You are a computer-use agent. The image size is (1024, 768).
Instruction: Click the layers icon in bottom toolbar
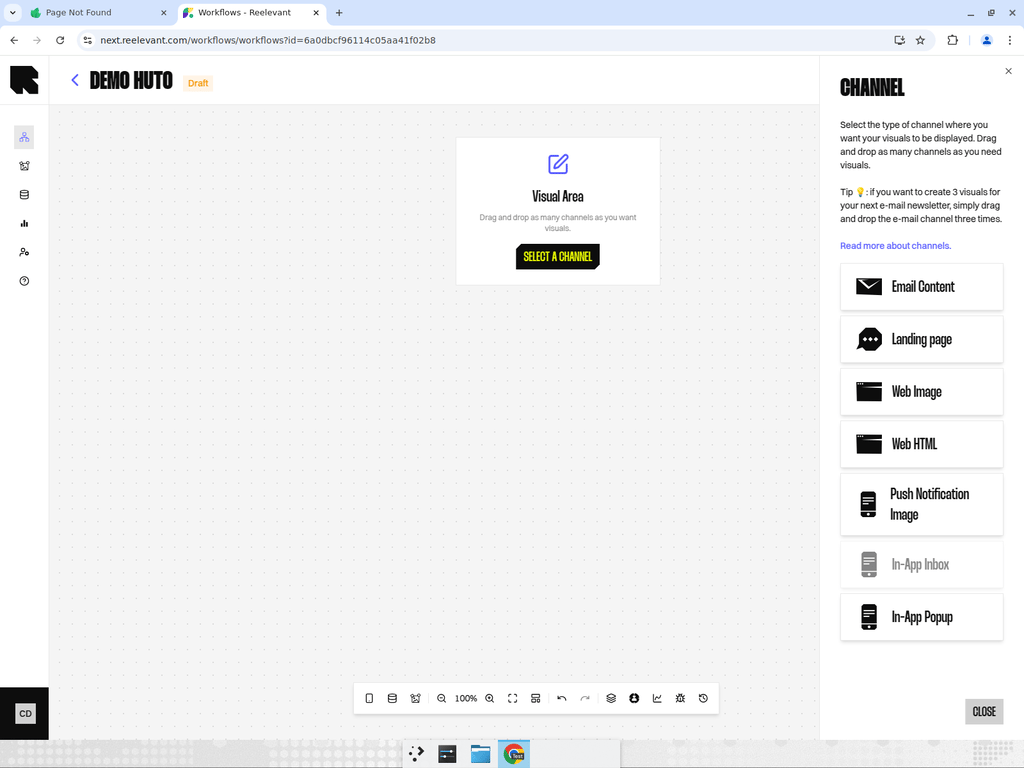click(x=611, y=698)
